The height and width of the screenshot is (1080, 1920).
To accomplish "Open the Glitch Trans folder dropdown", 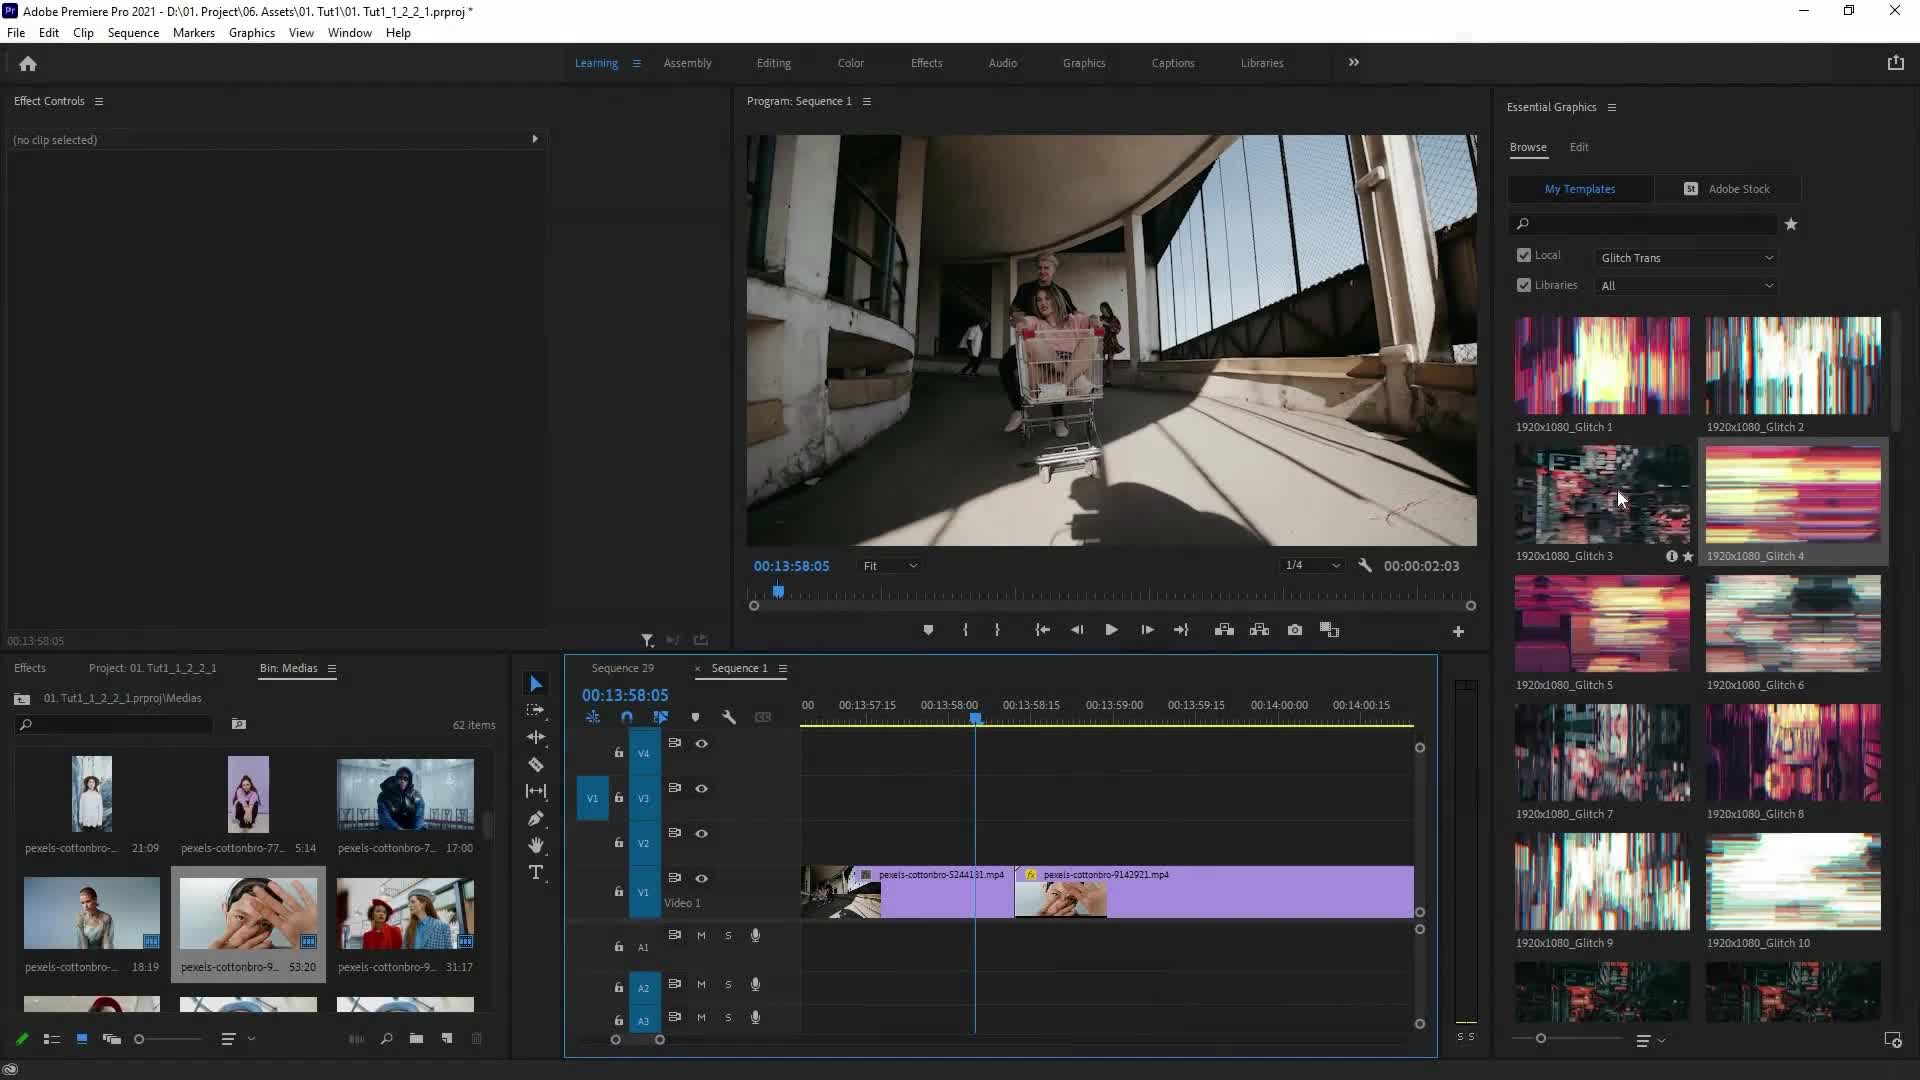I will click(1687, 258).
